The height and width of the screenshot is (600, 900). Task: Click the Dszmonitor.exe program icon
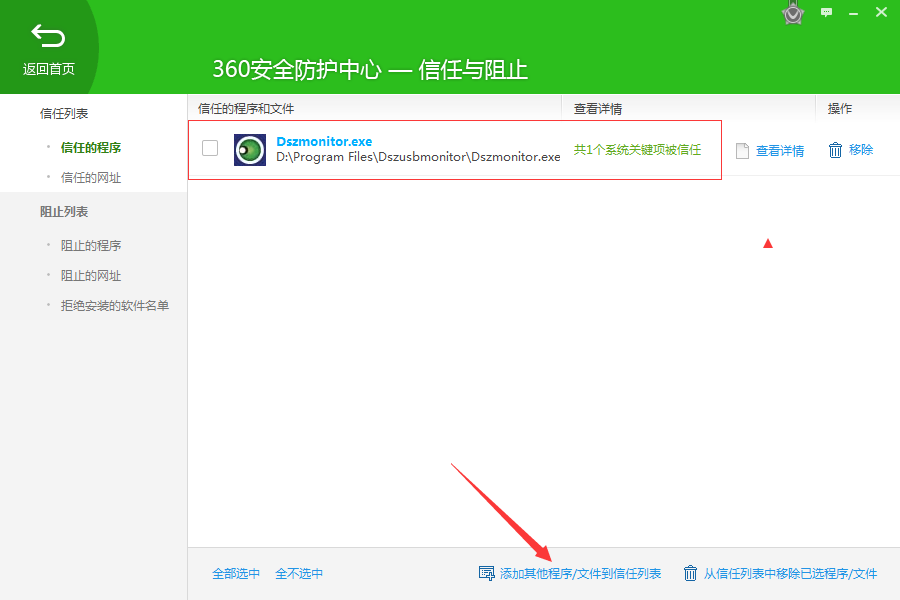click(250, 150)
